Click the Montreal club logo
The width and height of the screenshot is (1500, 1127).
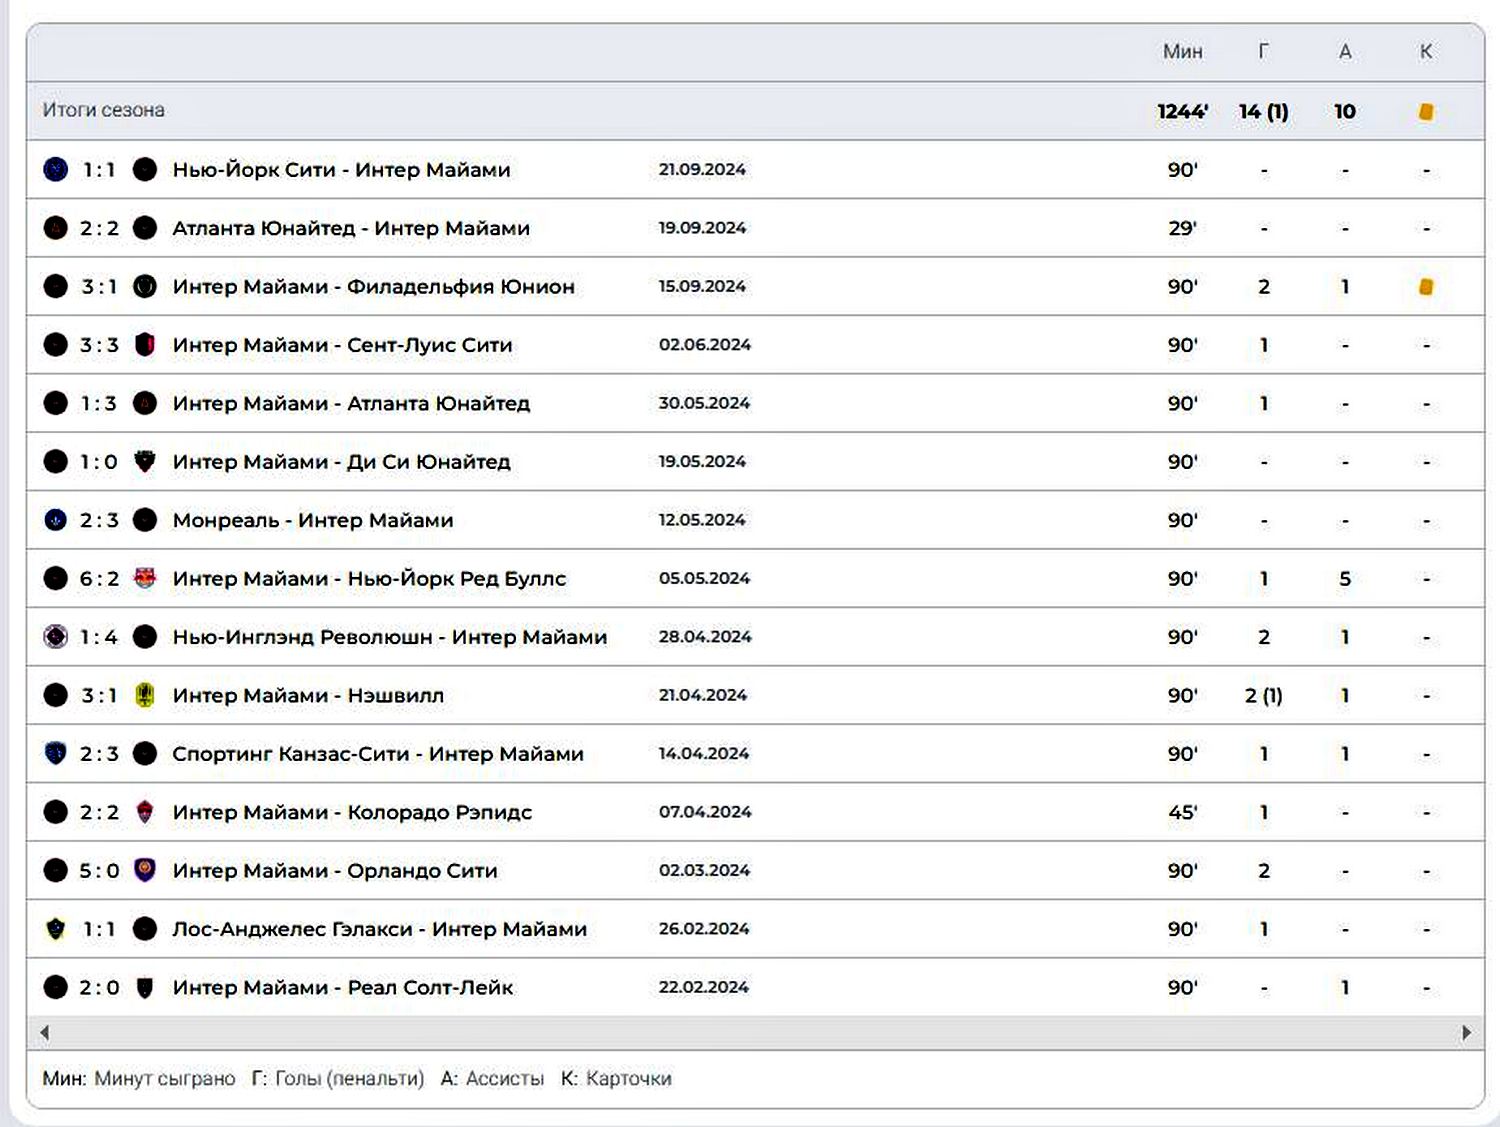(x=56, y=520)
